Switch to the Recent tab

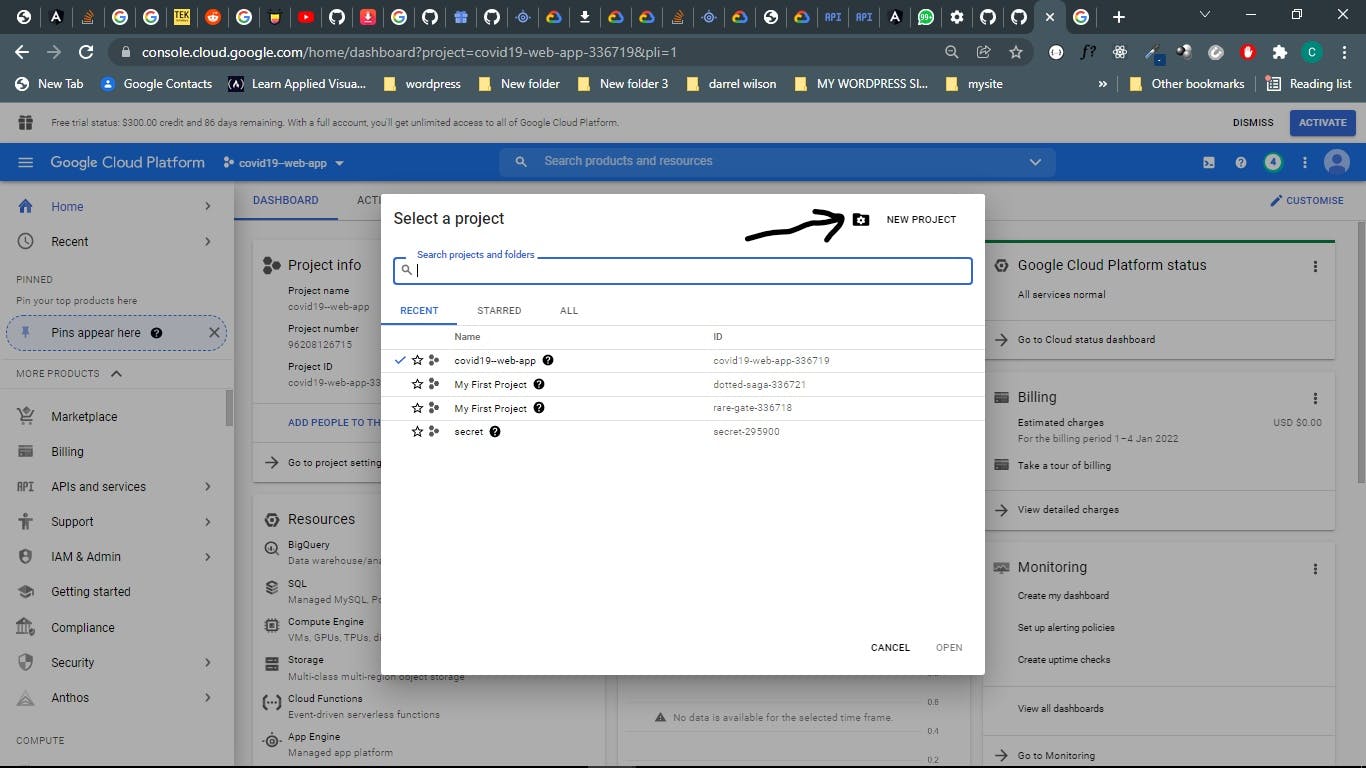click(419, 310)
